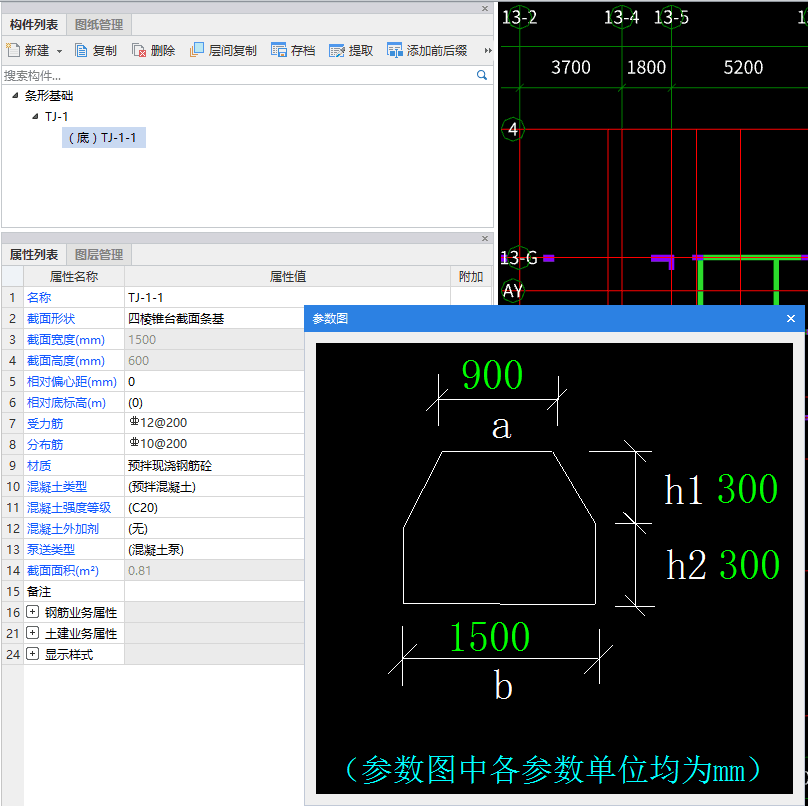
Task: Click the 备注 property row
Action: (x=153, y=592)
